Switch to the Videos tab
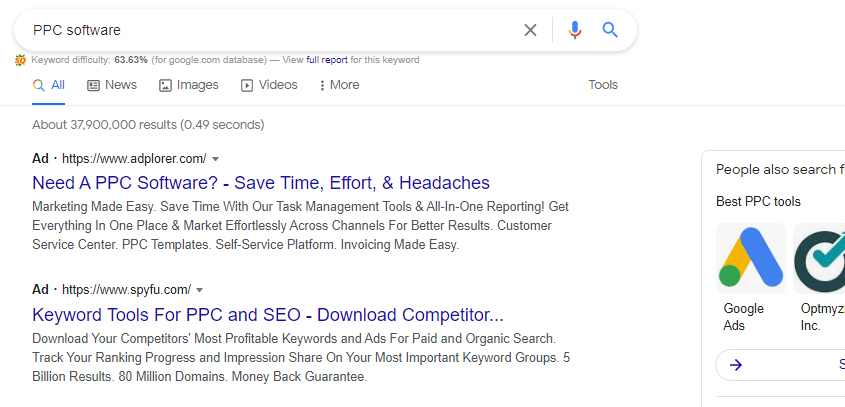The width and height of the screenshot is (845, 407). (x=269, y=85)
